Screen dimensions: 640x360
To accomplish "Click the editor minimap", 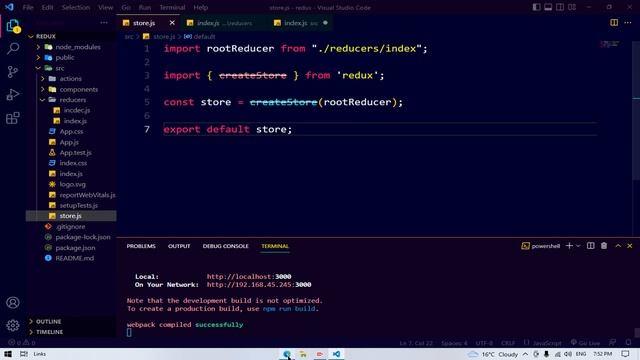I will [610, 44].
